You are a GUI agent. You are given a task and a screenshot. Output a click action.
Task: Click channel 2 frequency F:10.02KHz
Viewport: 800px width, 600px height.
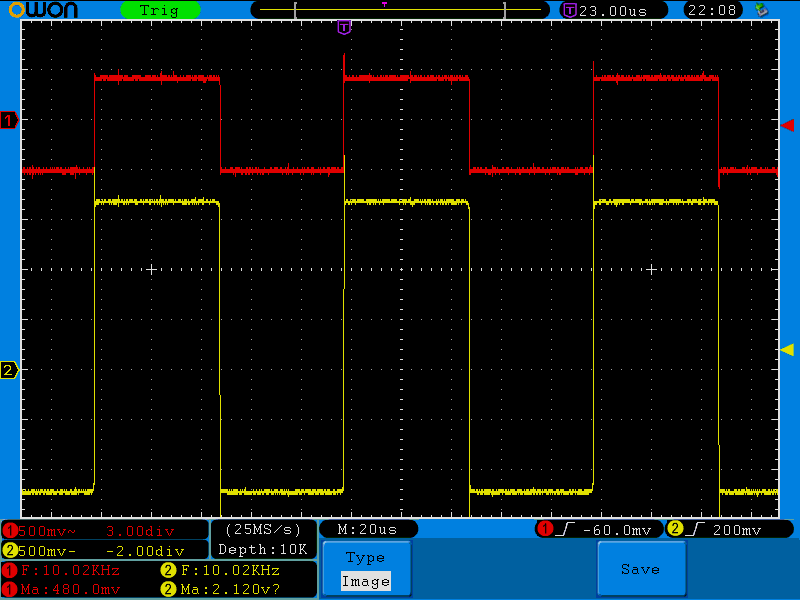click(231, 570)
